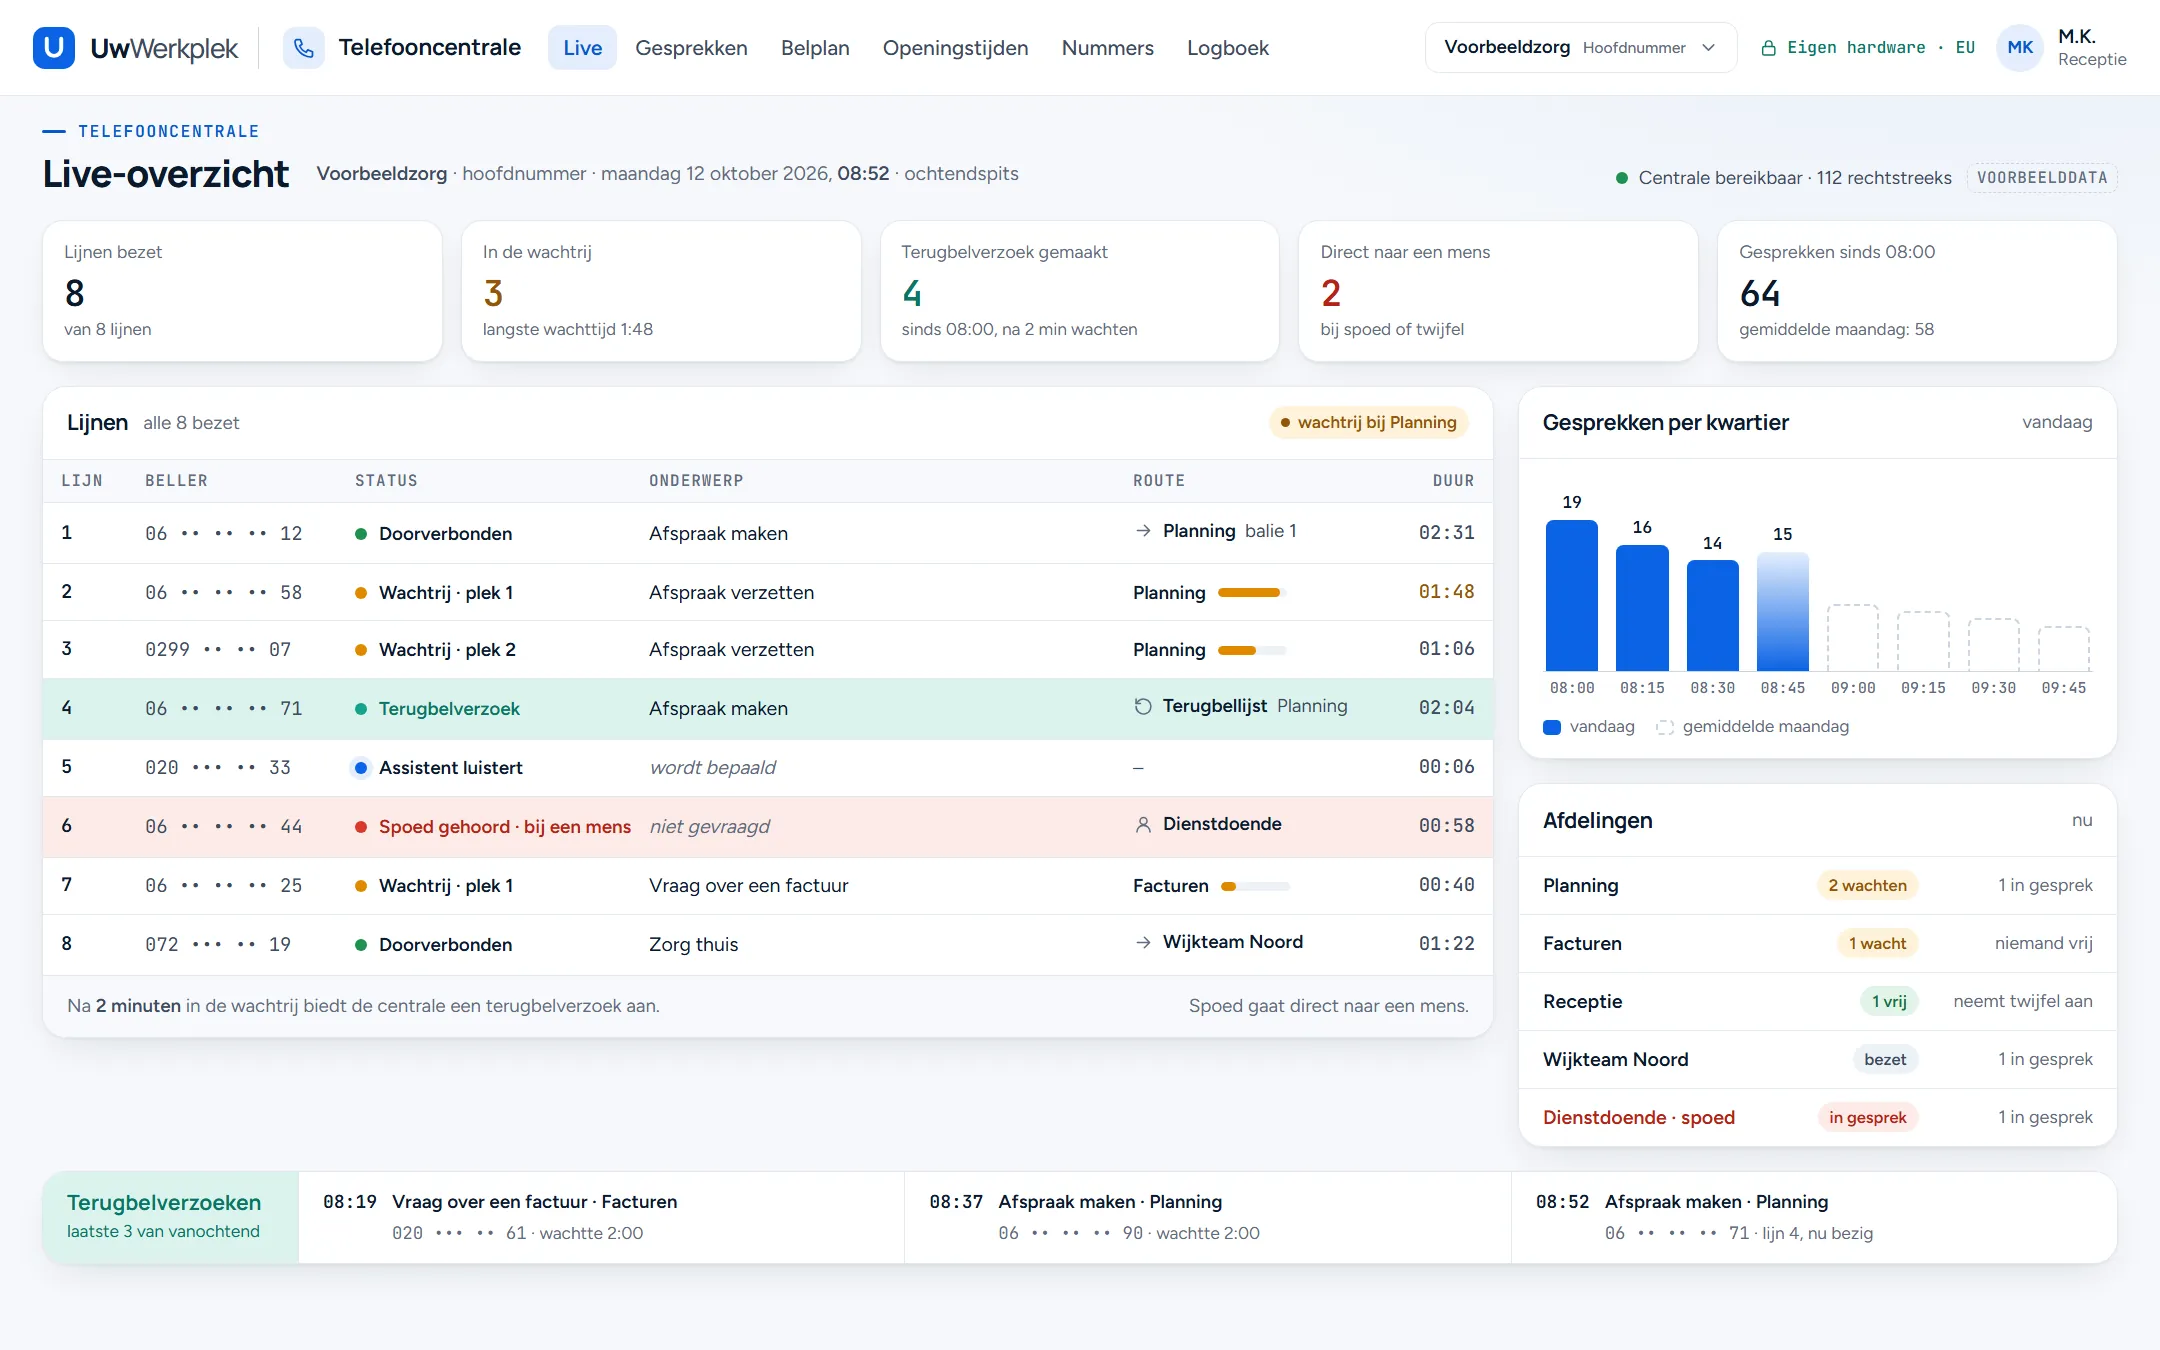
Task: Click the wachtrij bij Planning badge
Action: [1368, 422]
